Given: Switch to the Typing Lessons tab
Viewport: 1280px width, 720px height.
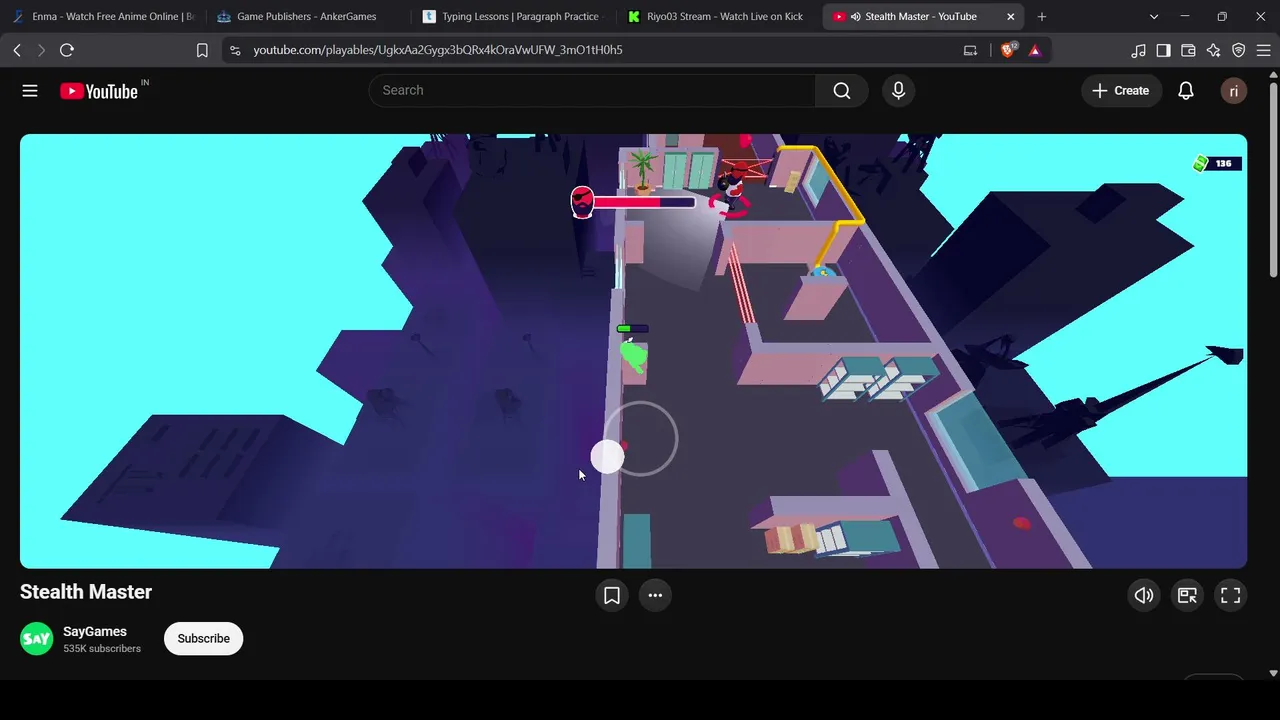Looking at the screenshot, I should tap(514, 17).
